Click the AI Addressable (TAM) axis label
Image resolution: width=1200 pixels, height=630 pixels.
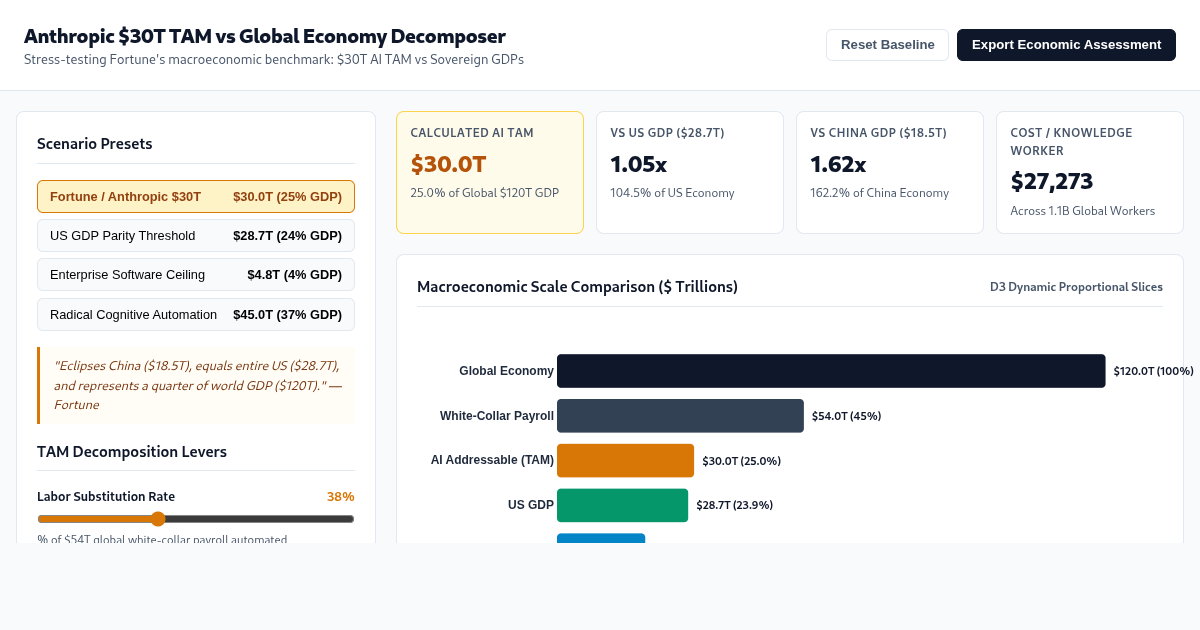tap(492, 461)
